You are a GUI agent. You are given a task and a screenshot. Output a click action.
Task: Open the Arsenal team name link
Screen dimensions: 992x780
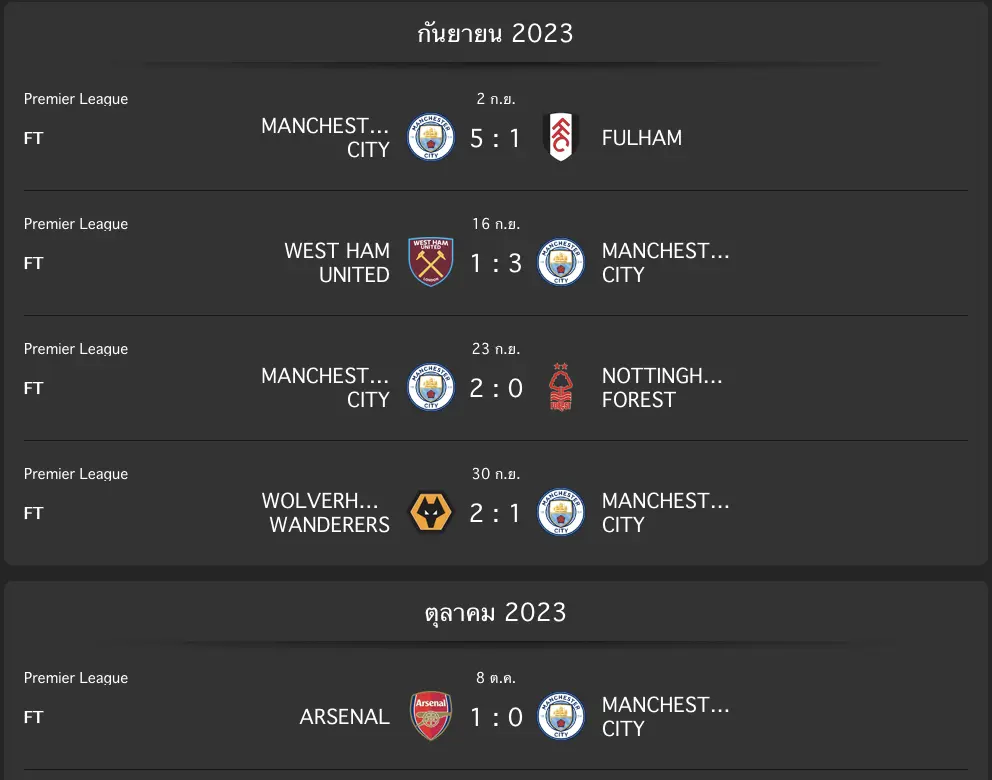(344, 717)
